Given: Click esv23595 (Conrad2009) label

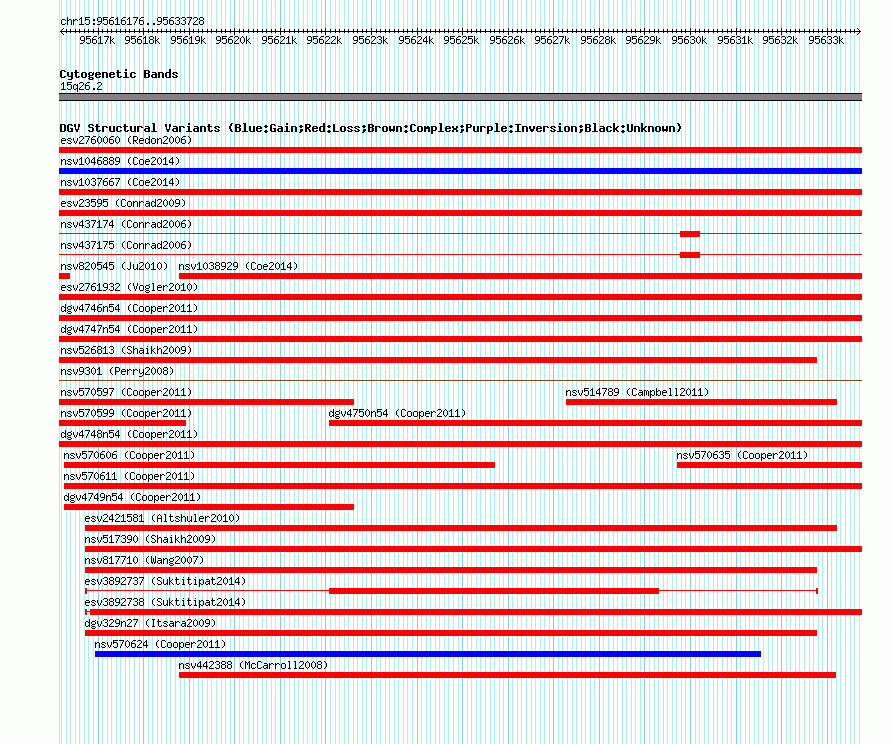Looking at the screenshot, I should (x=123, y=203).
